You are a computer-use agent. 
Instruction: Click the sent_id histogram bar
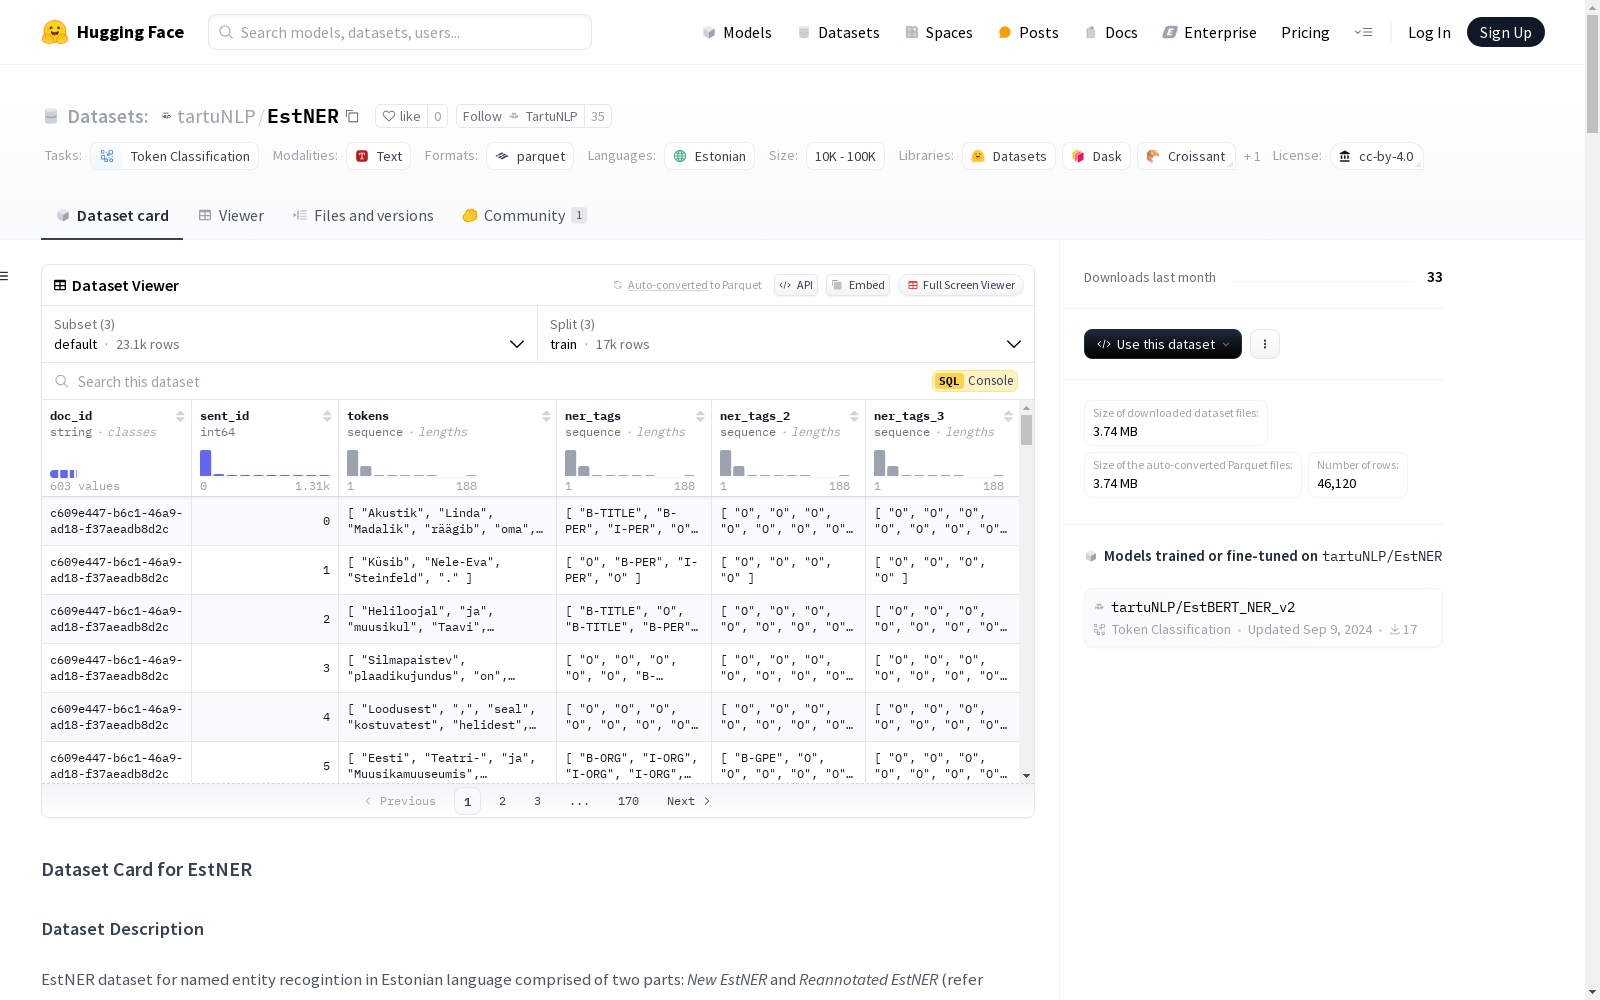[205, 462]
